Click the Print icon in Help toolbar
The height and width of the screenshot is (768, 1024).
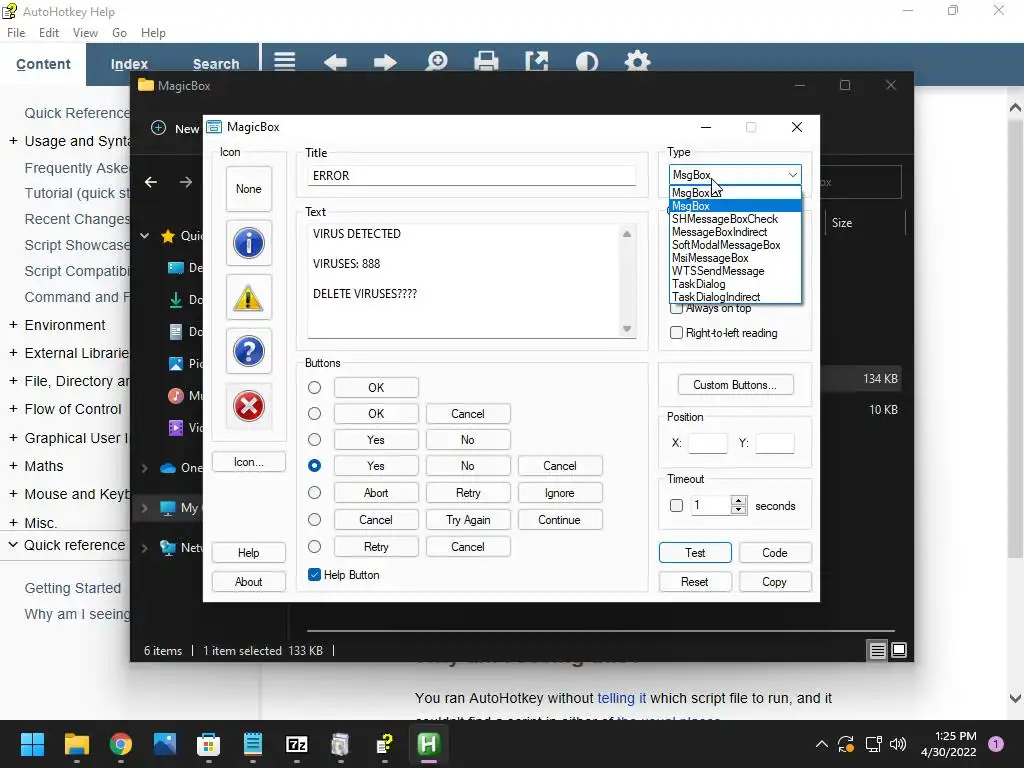(x=486, y=62)
